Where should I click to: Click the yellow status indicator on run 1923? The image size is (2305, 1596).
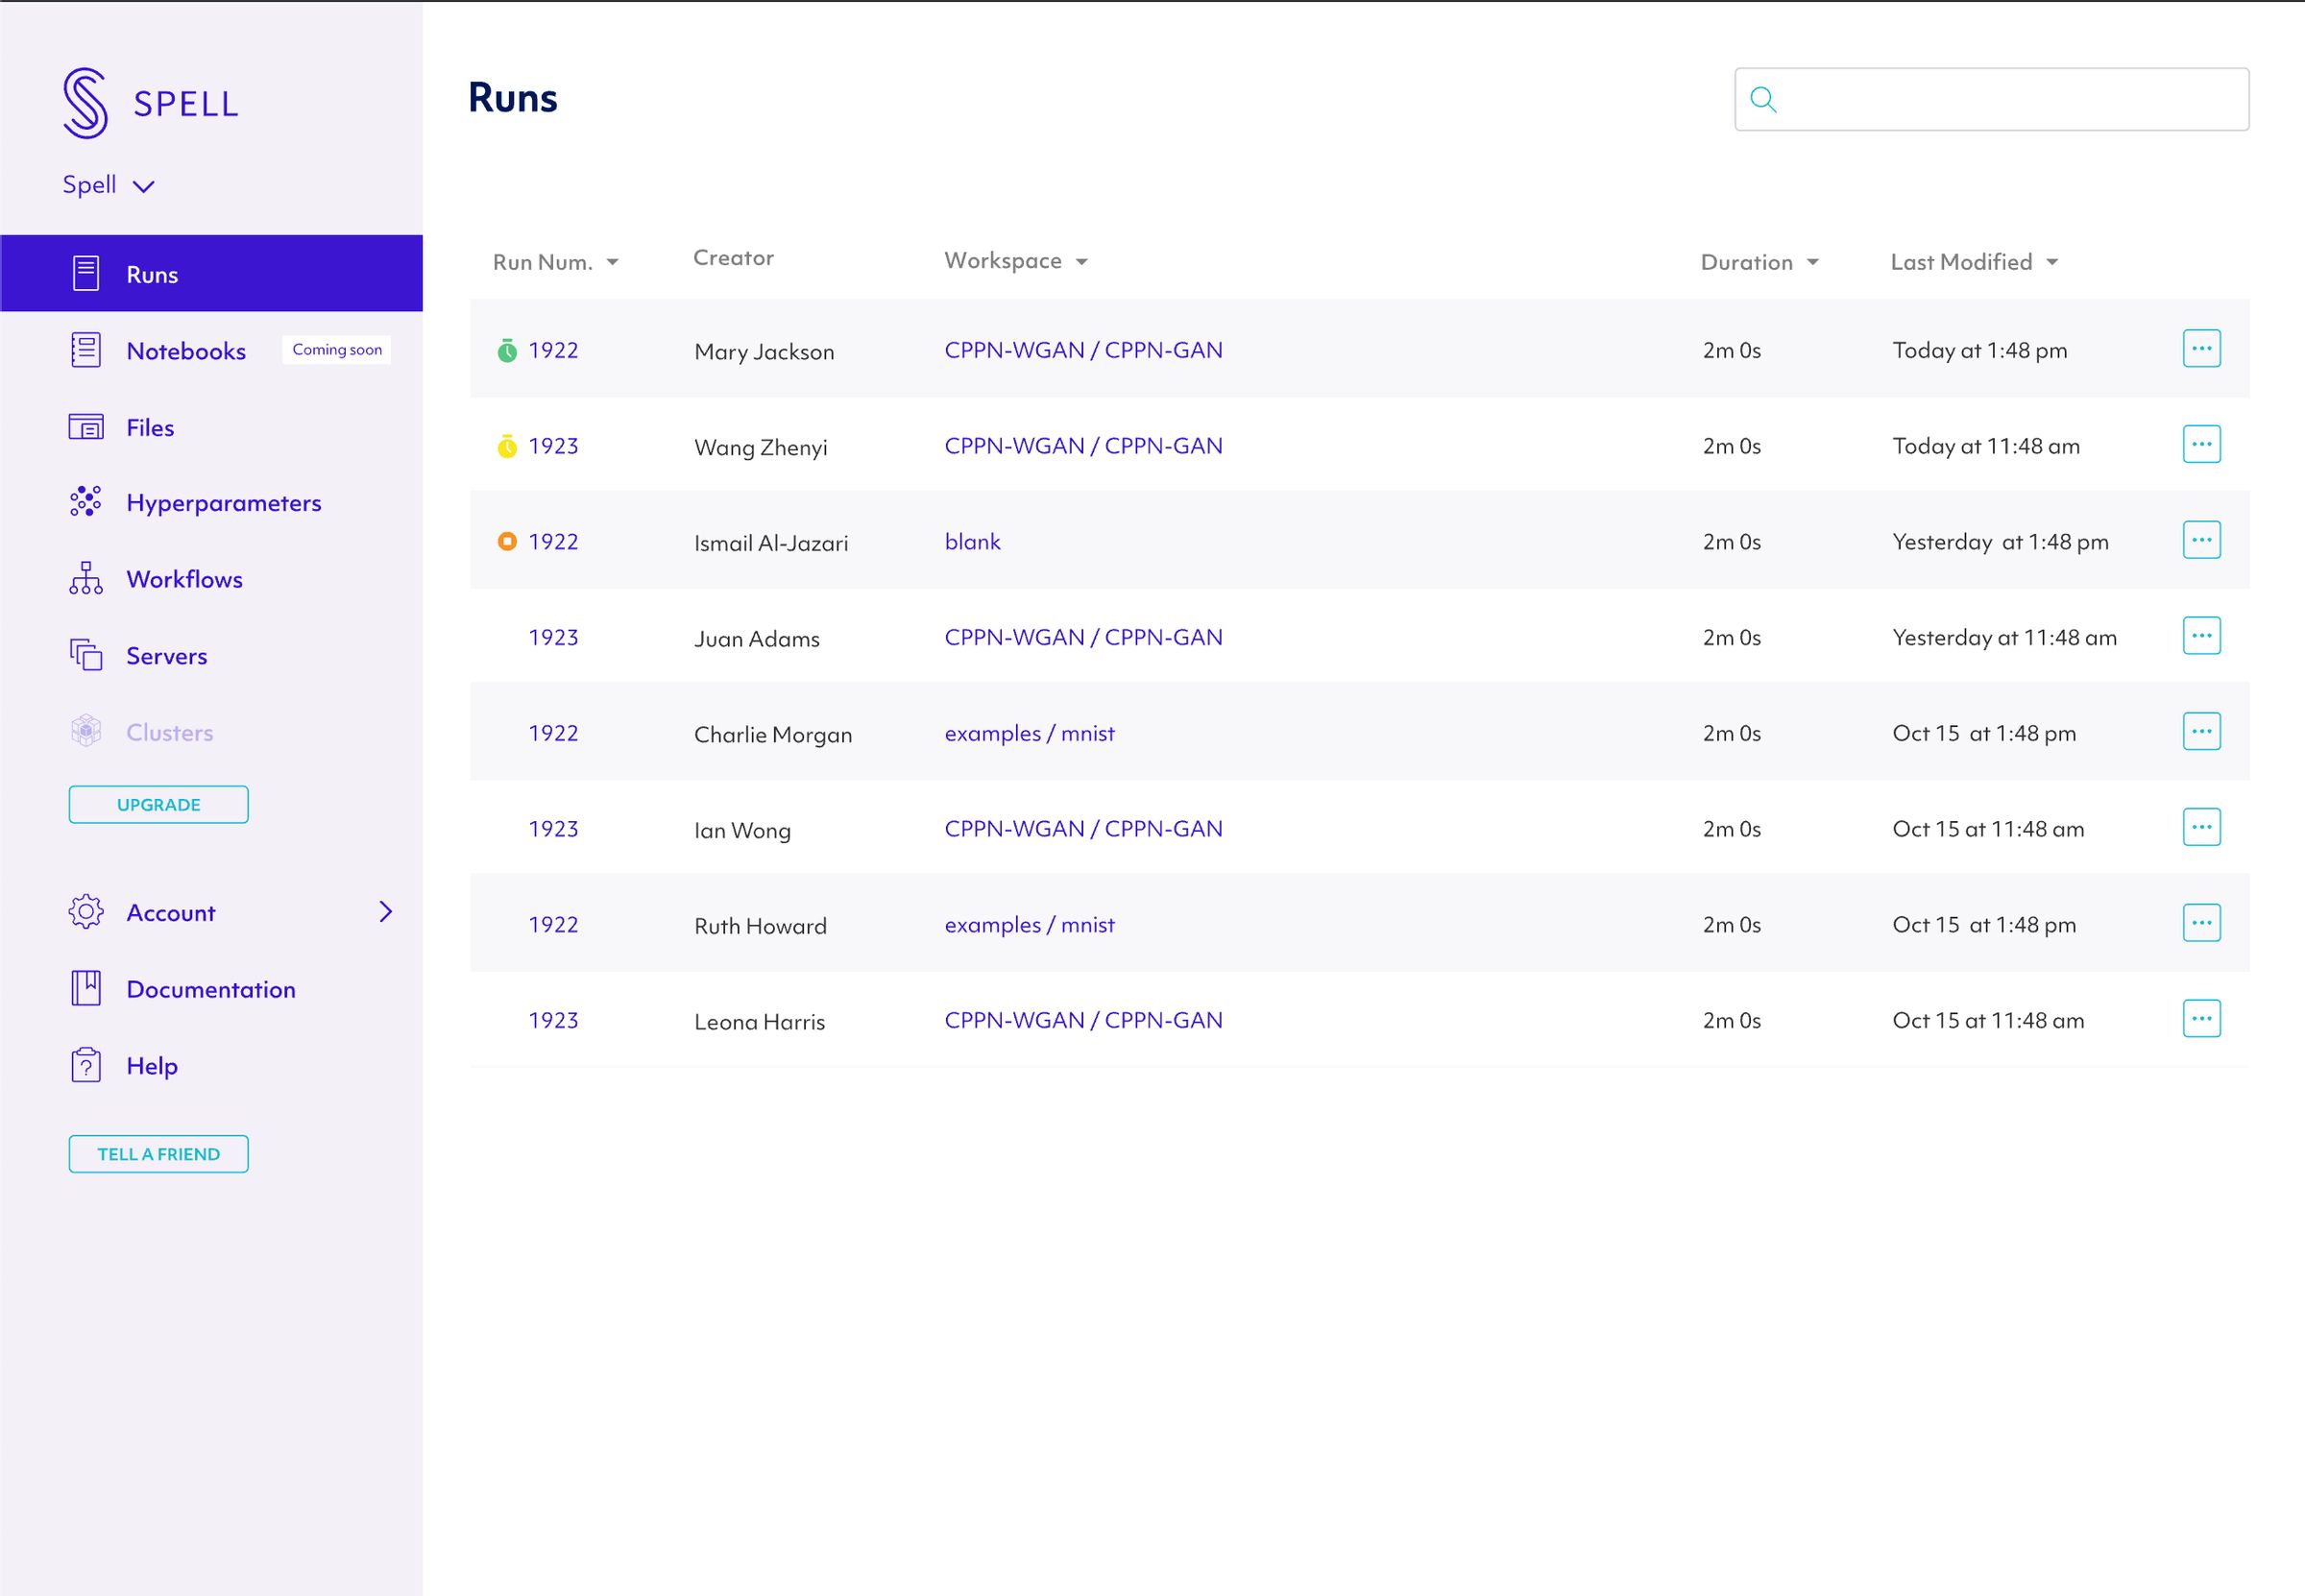tap(505, 446)
